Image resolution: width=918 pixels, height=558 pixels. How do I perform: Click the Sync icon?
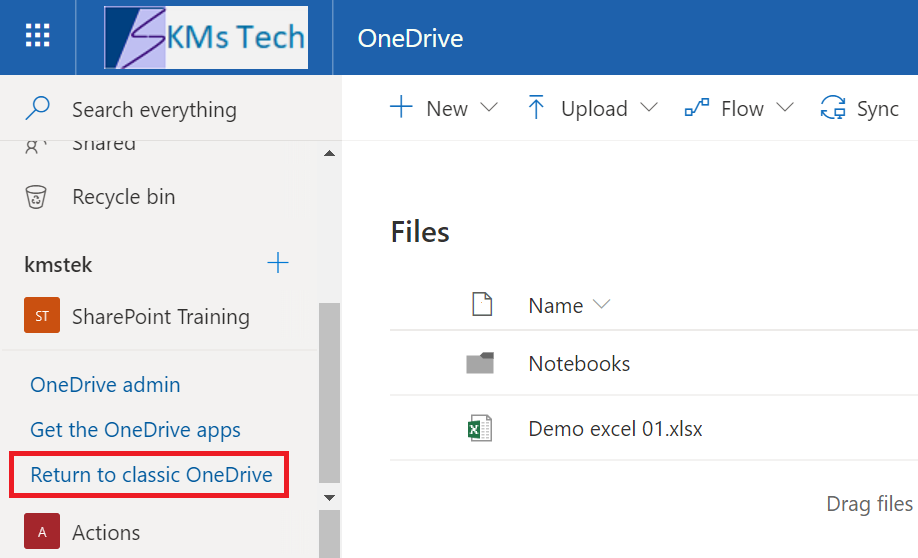tap(833, 108)
